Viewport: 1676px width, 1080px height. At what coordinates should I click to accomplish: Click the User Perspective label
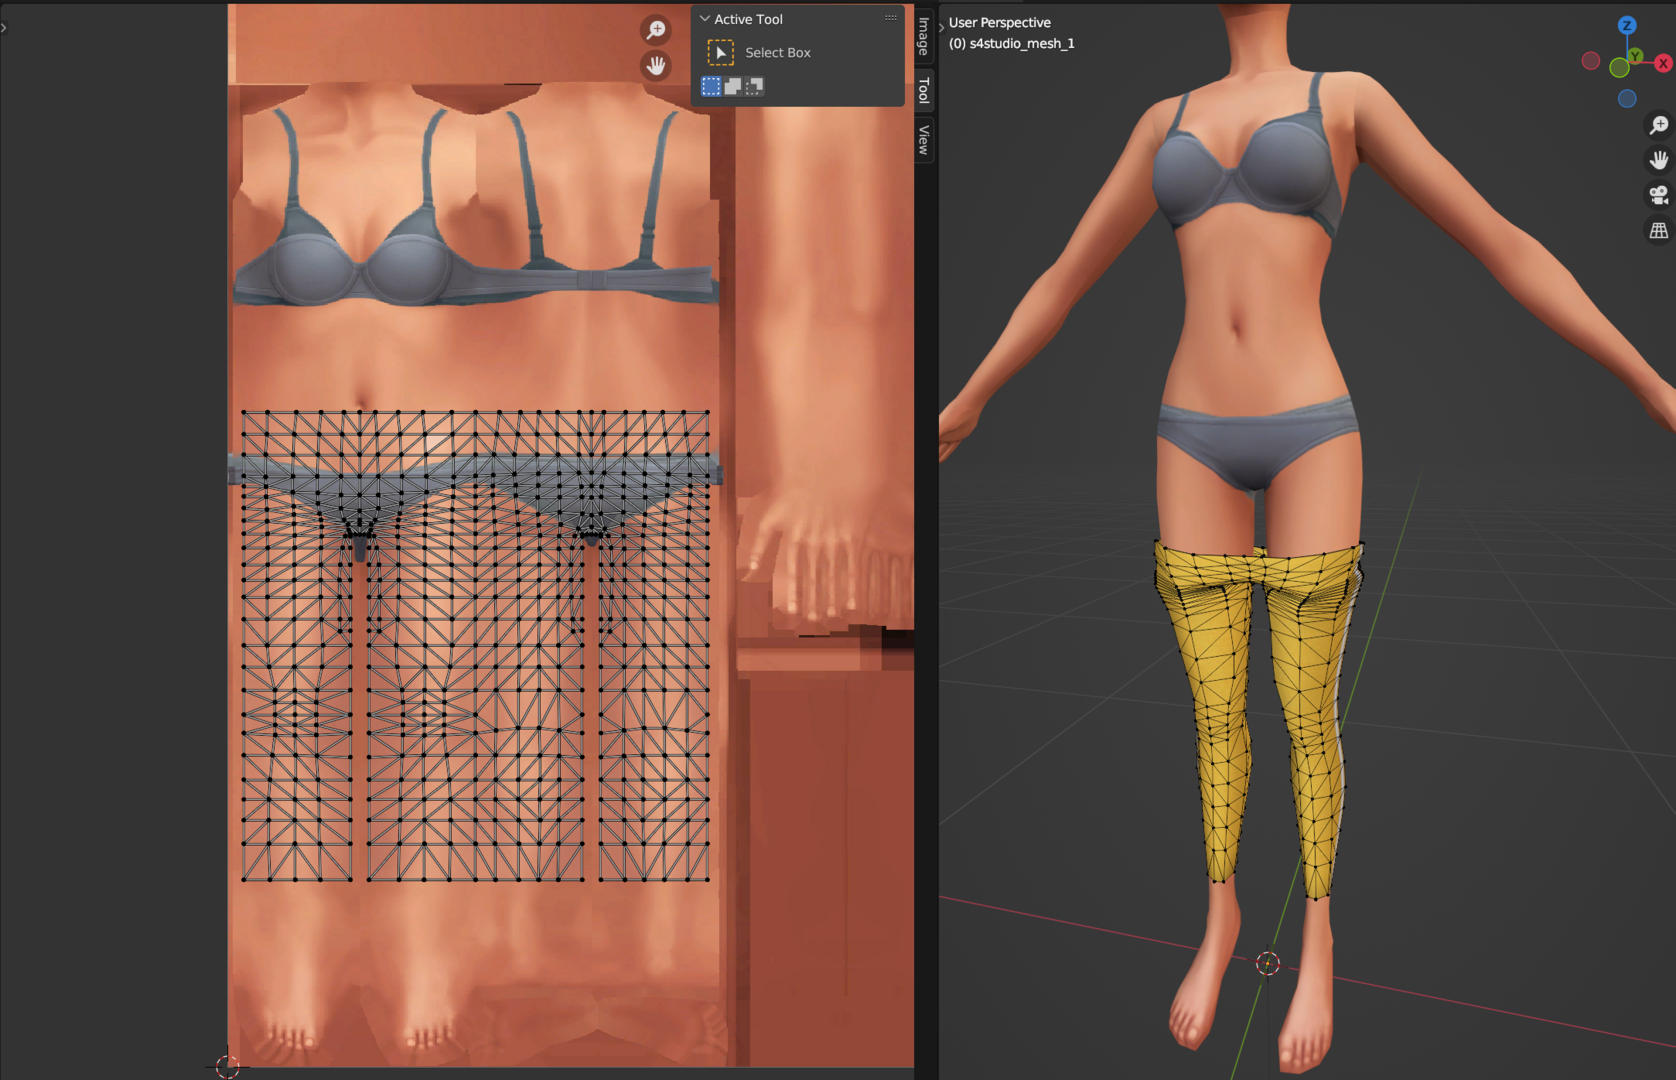coord(999,22)
